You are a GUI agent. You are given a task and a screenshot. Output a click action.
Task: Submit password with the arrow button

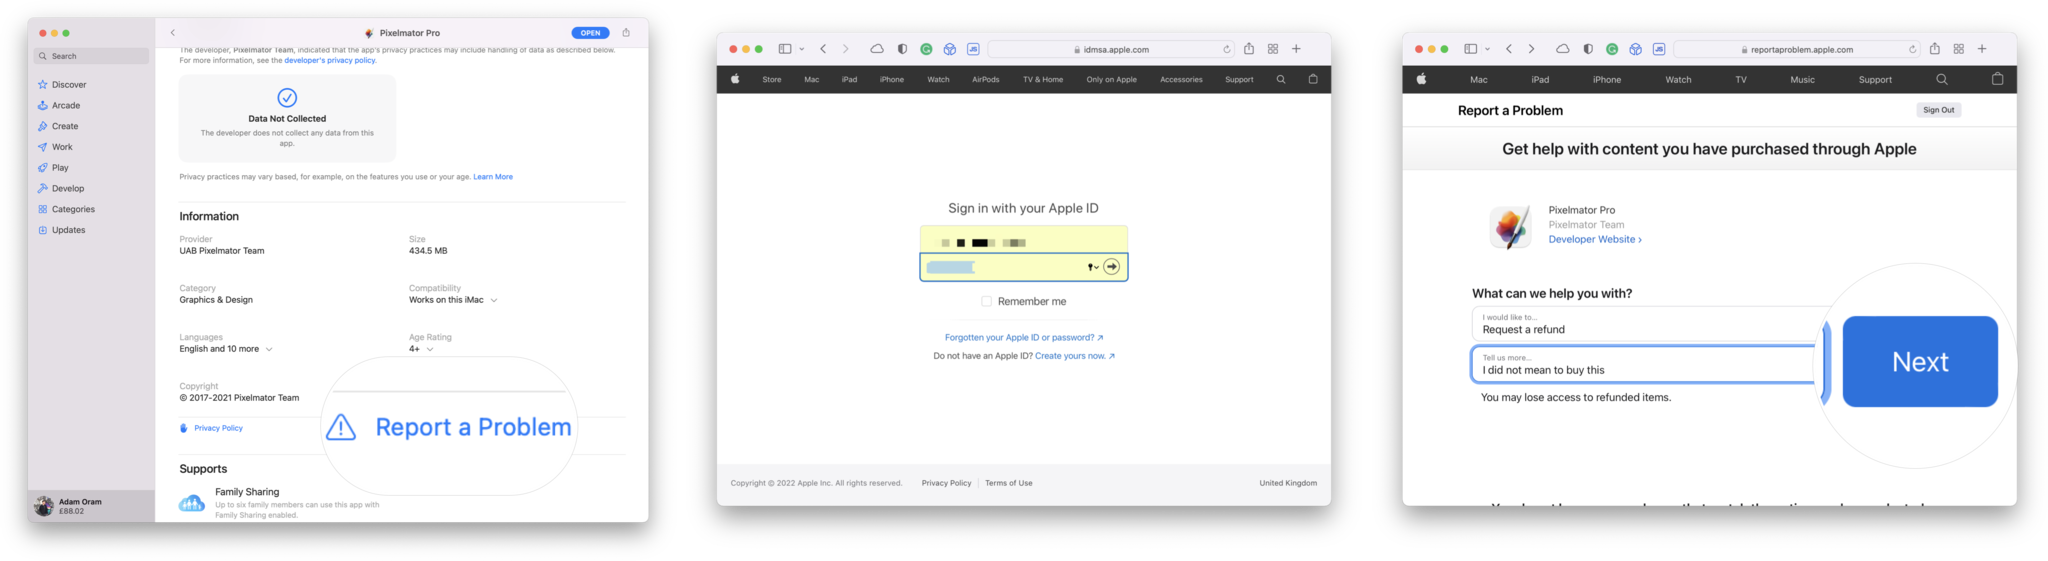[x=1111, y=267]
